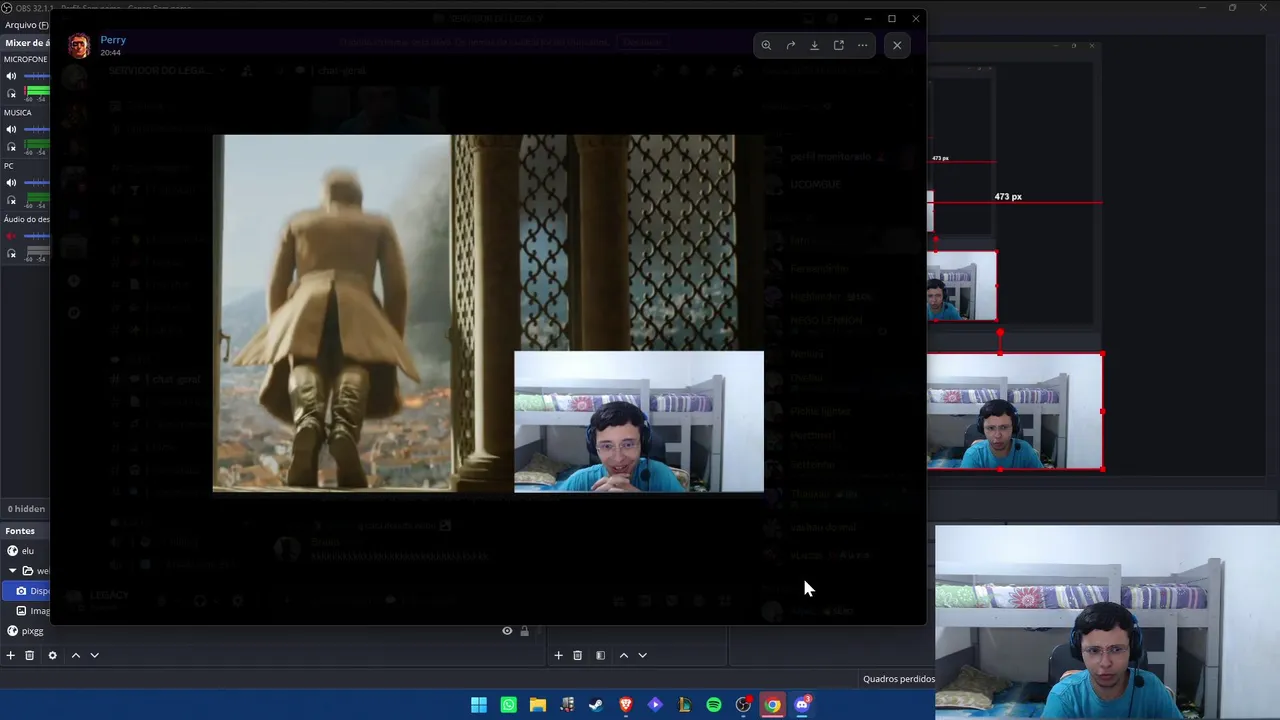This screenshot has width=1280, height=720.
Task: Select the small webcam source in OBS preview
Action: [962, 286]
